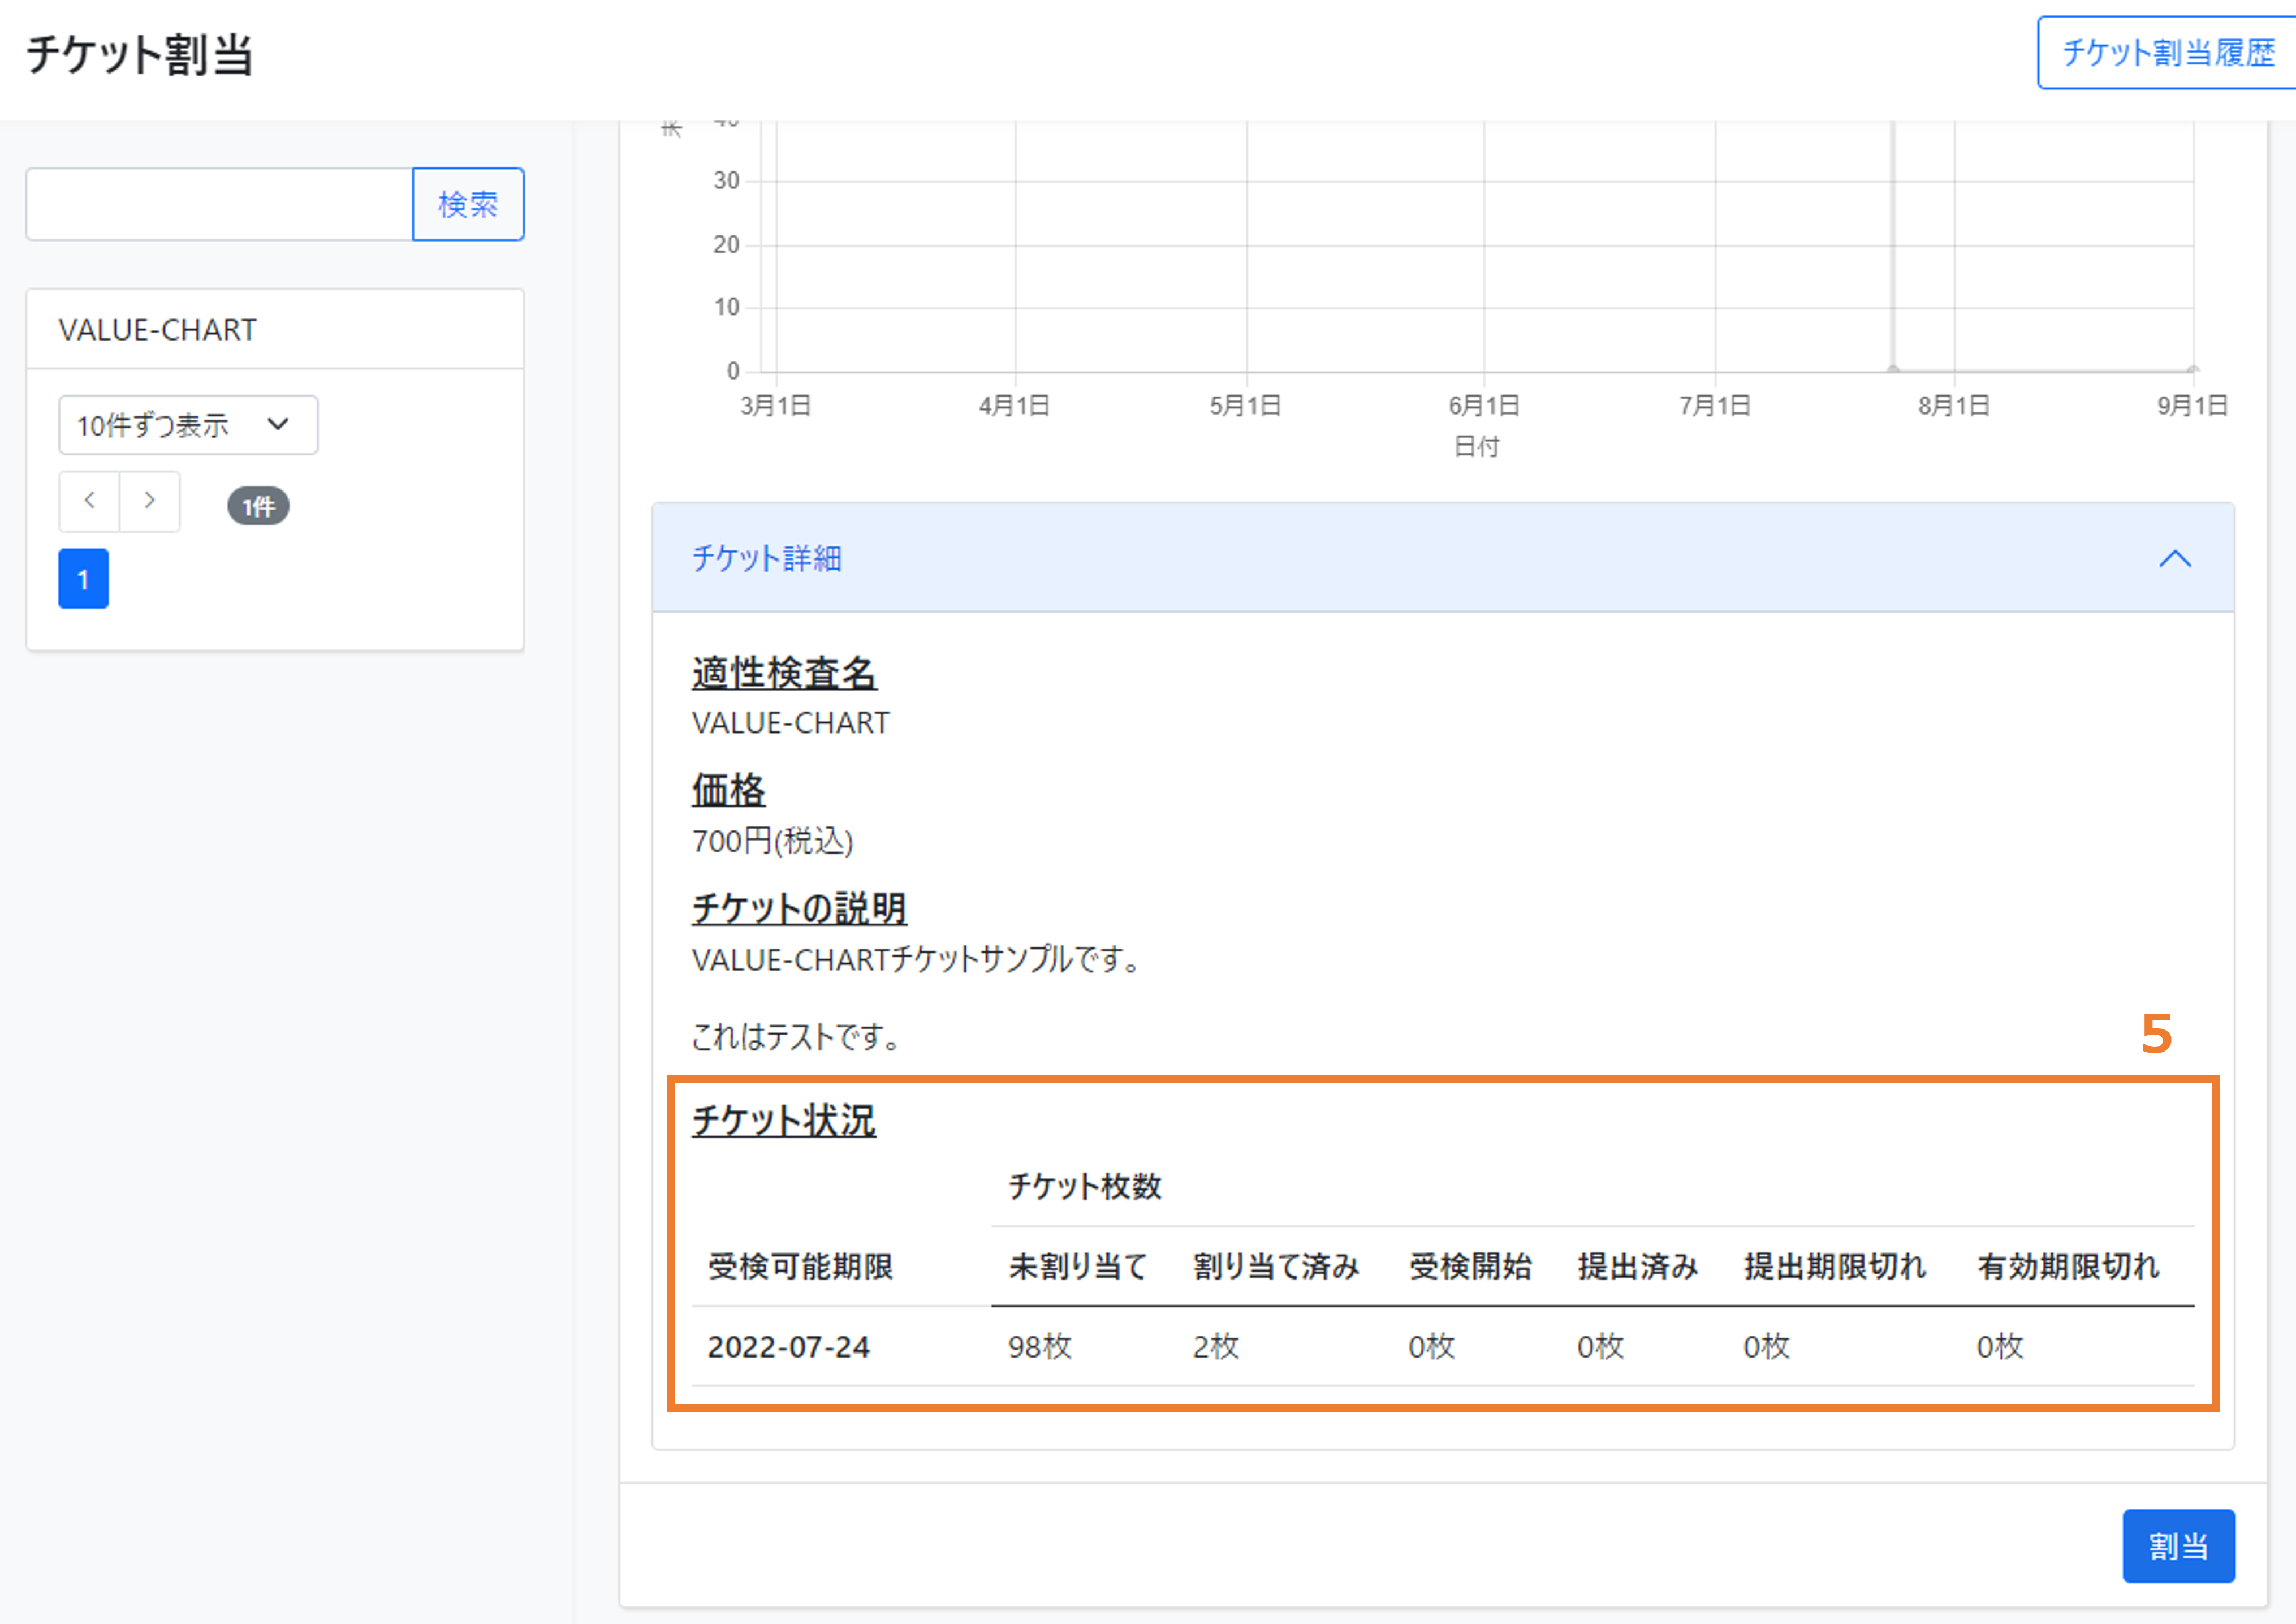2296x1624 pixels.
Task: Click the 未割り当て column header
Action: 1078,1266
